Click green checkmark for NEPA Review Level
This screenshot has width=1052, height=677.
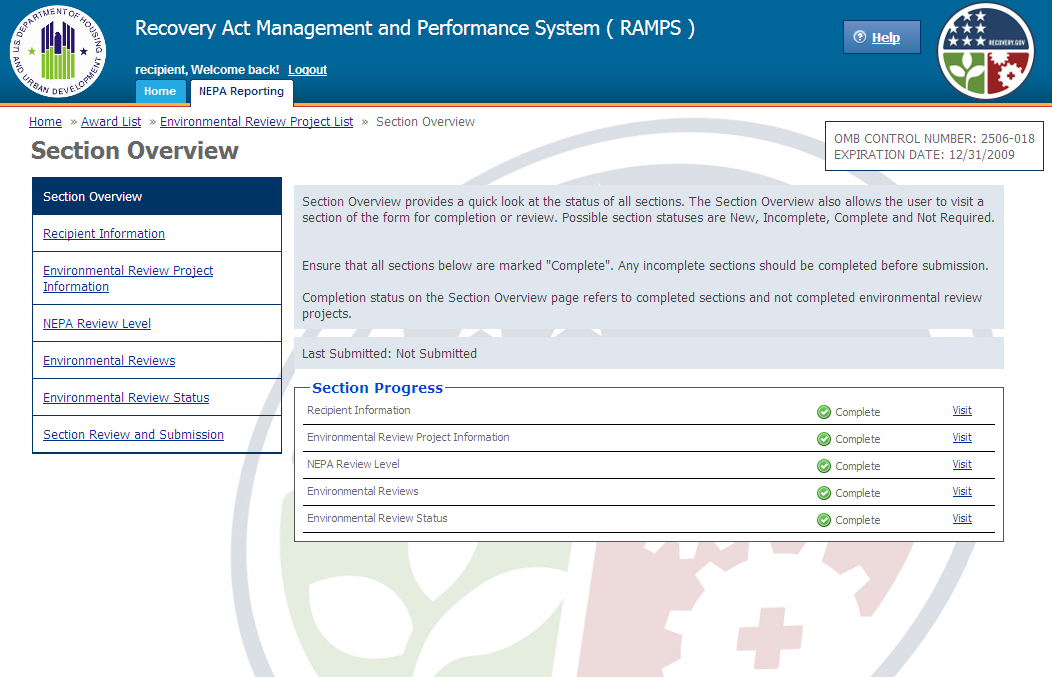824,466
